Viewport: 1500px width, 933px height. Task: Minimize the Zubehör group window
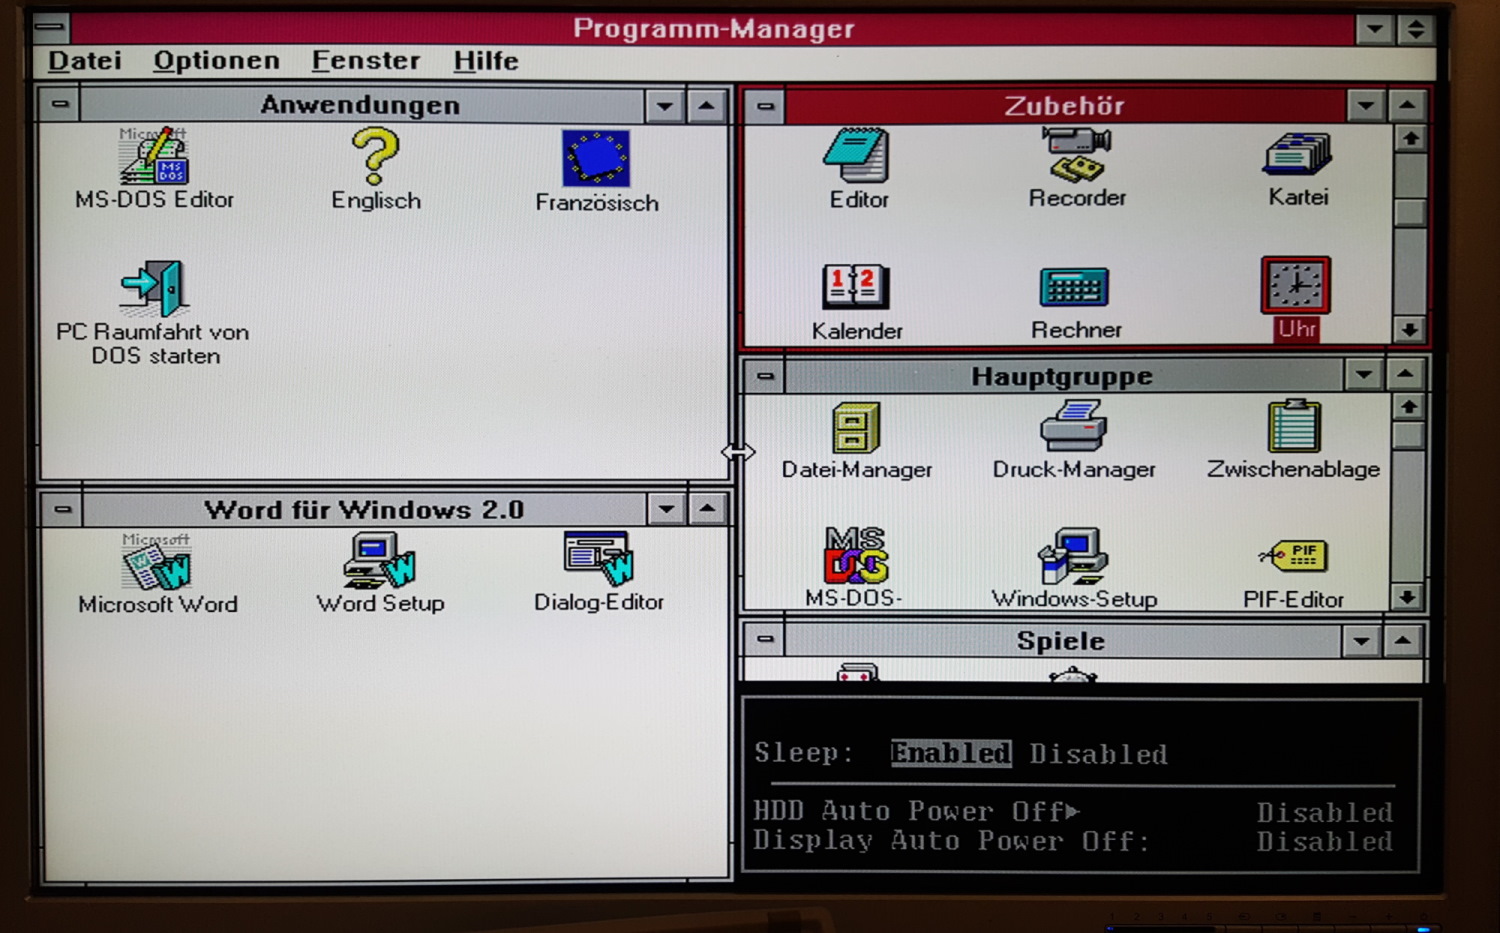click(1366, 105)
